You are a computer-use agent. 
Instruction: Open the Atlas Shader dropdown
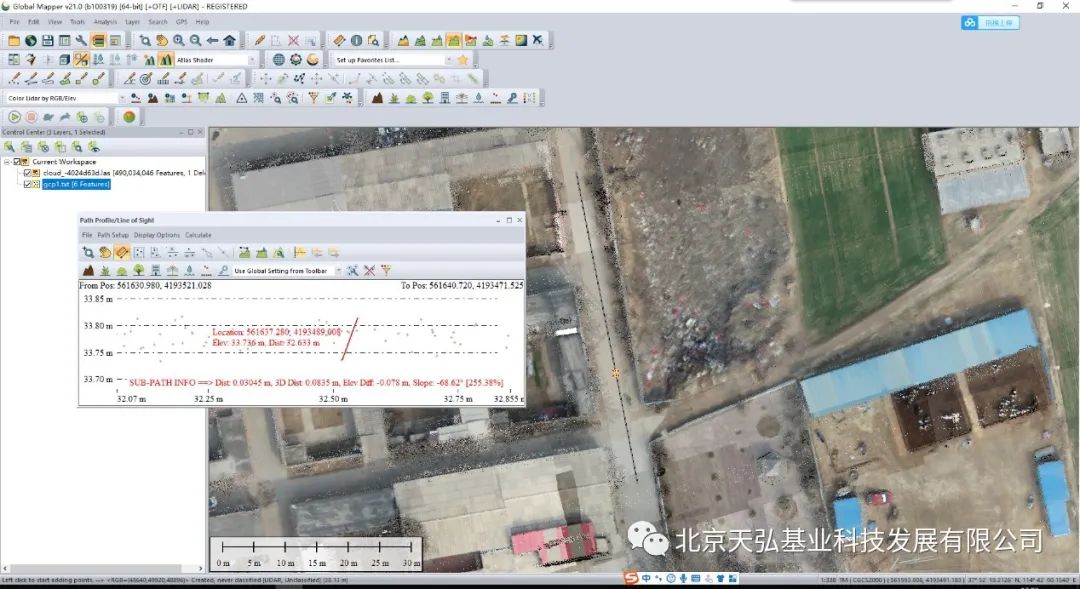pyautogui.click(x=252, y=60)
